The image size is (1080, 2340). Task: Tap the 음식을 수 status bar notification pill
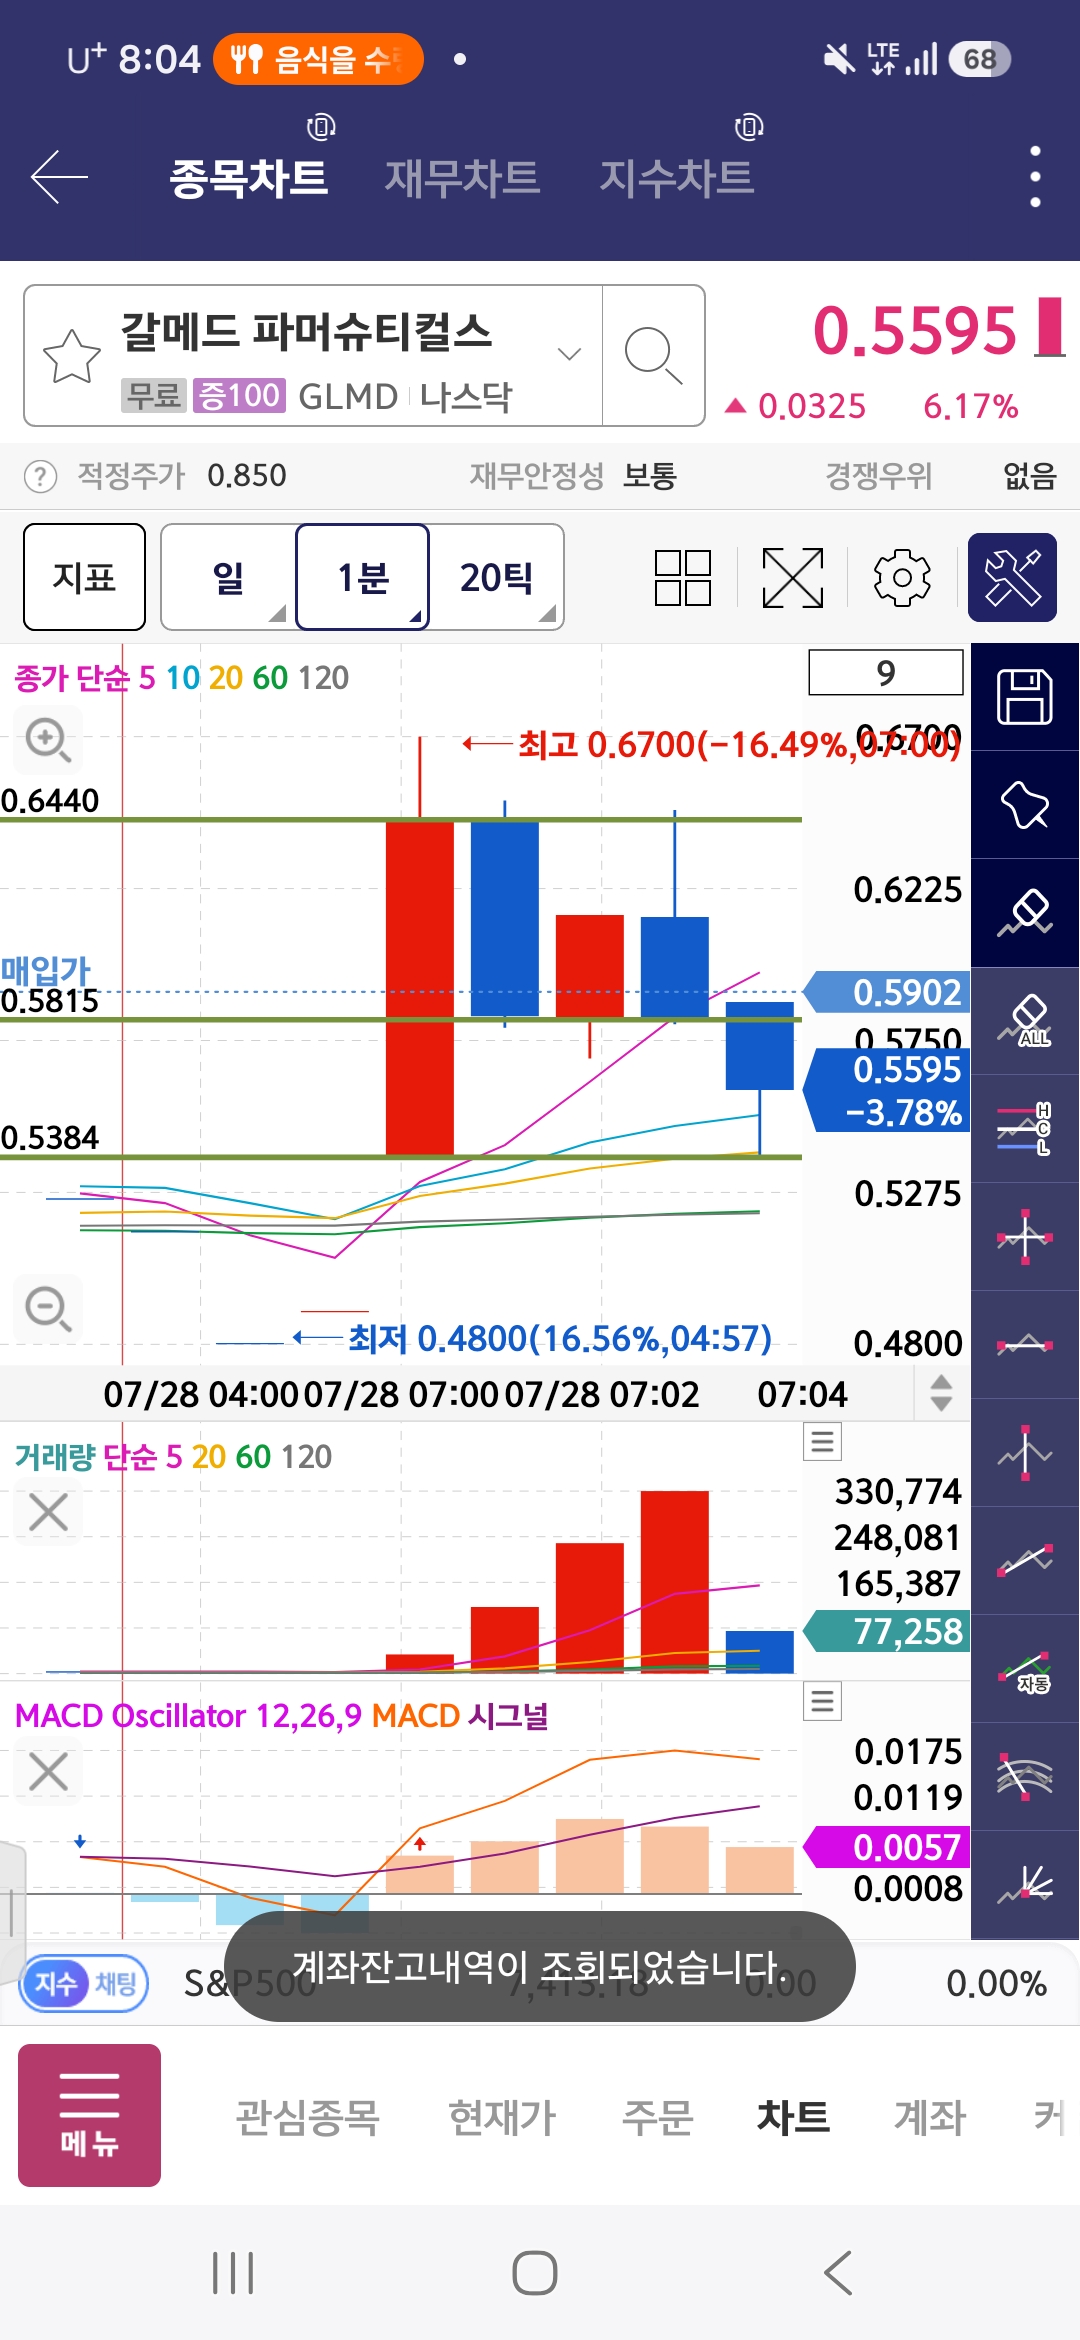(x=318, y=59)
